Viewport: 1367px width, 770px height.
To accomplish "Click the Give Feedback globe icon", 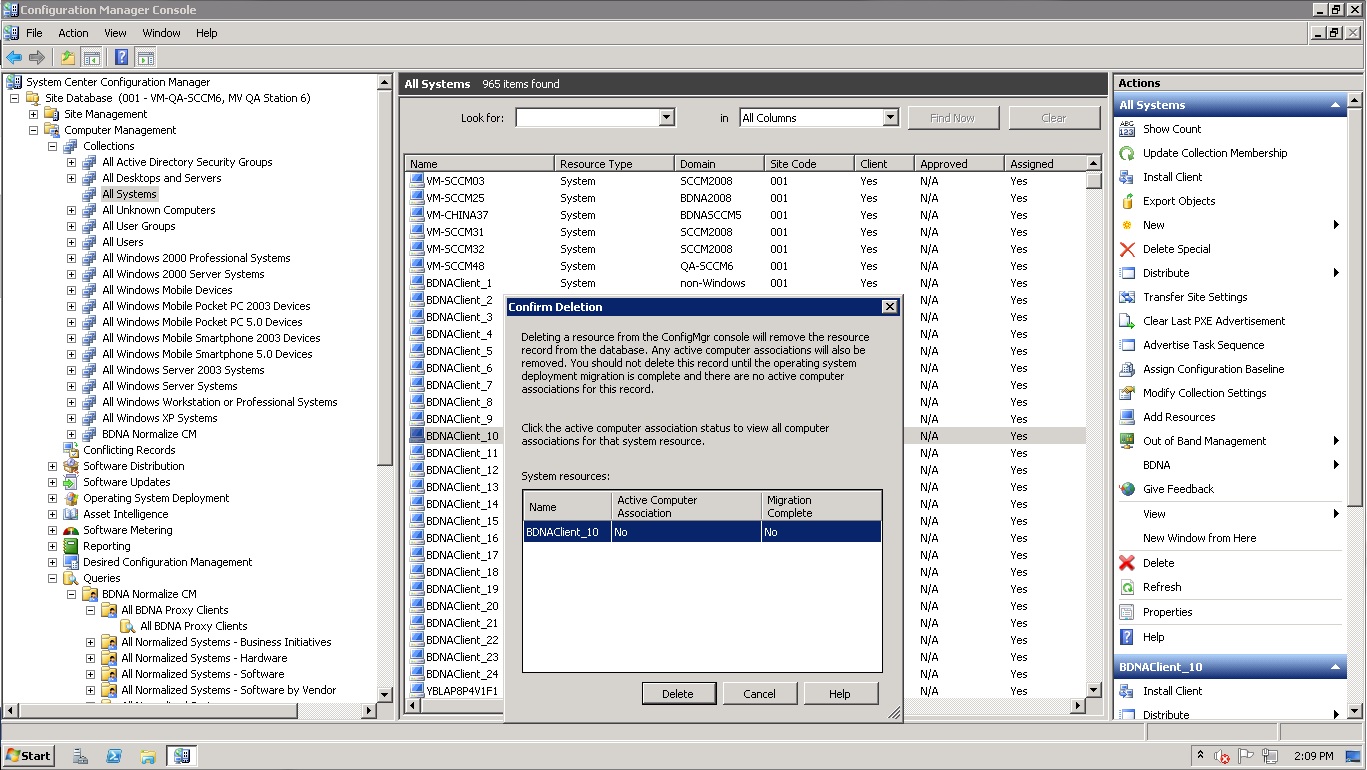I will (1127, 489).
